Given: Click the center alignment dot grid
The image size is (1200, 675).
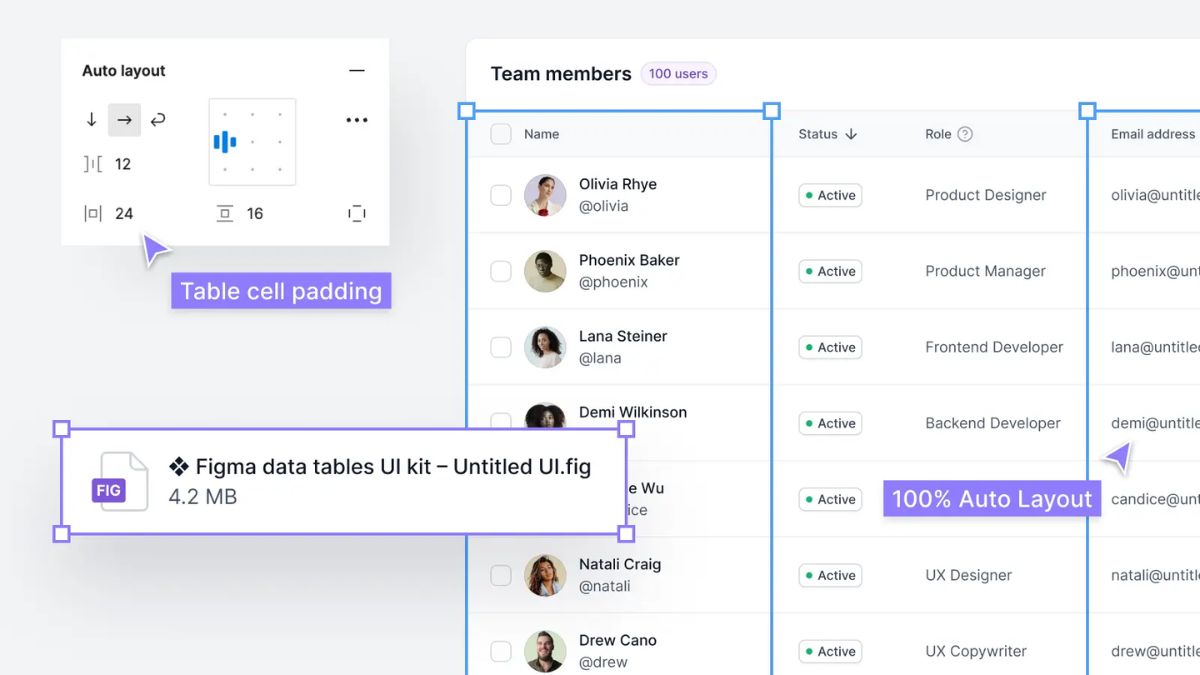Looking at the screenshot, I should pos(251,141).
